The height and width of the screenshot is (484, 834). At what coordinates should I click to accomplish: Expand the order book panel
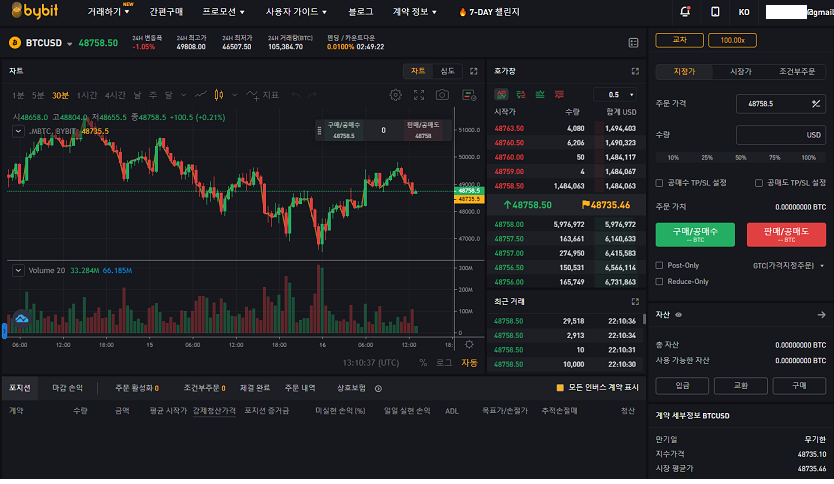(x=635, y=71)
